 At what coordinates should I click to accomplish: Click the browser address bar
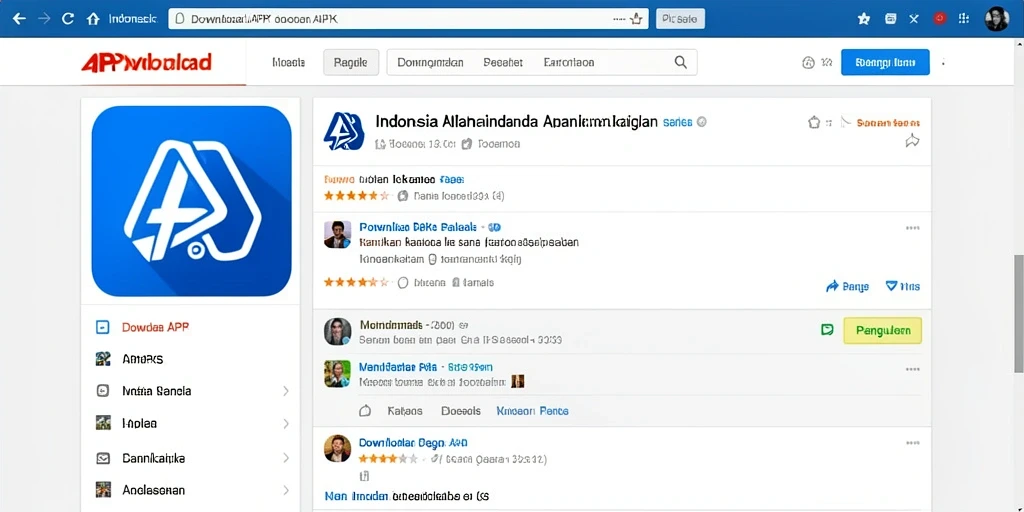click(x=408, y=19)
